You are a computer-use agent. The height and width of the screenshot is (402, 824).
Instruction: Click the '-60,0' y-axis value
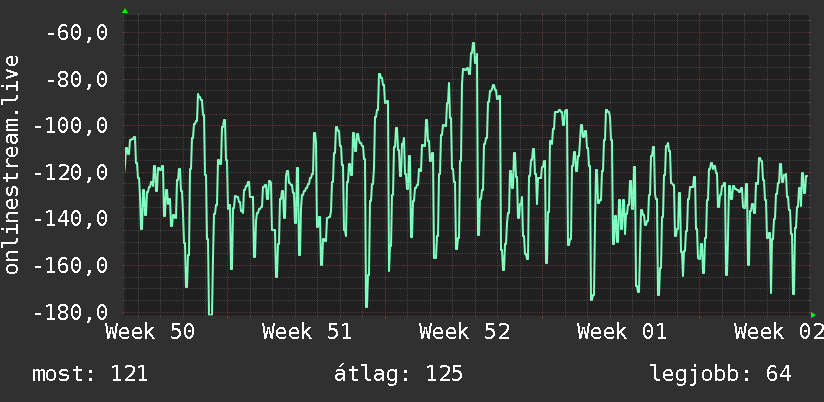pos(77,34)
